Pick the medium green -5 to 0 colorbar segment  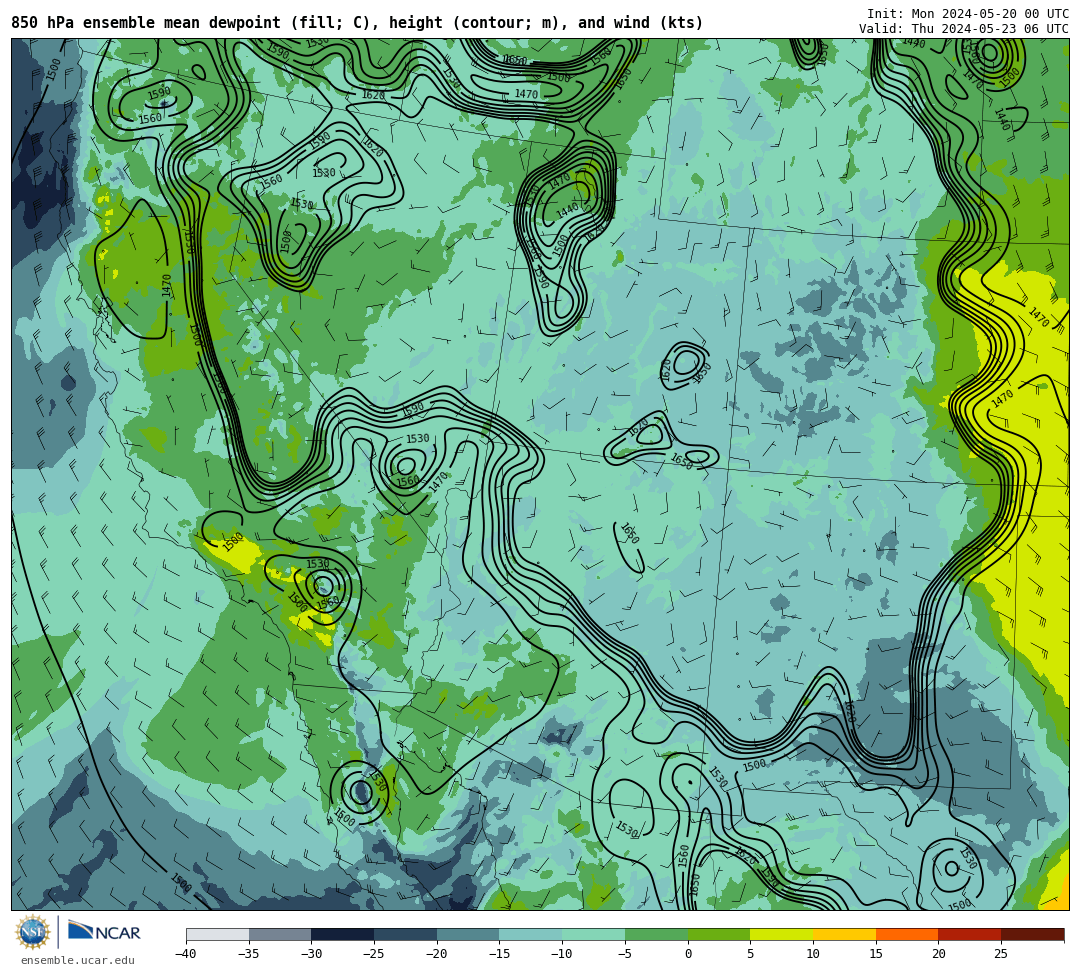656,934
